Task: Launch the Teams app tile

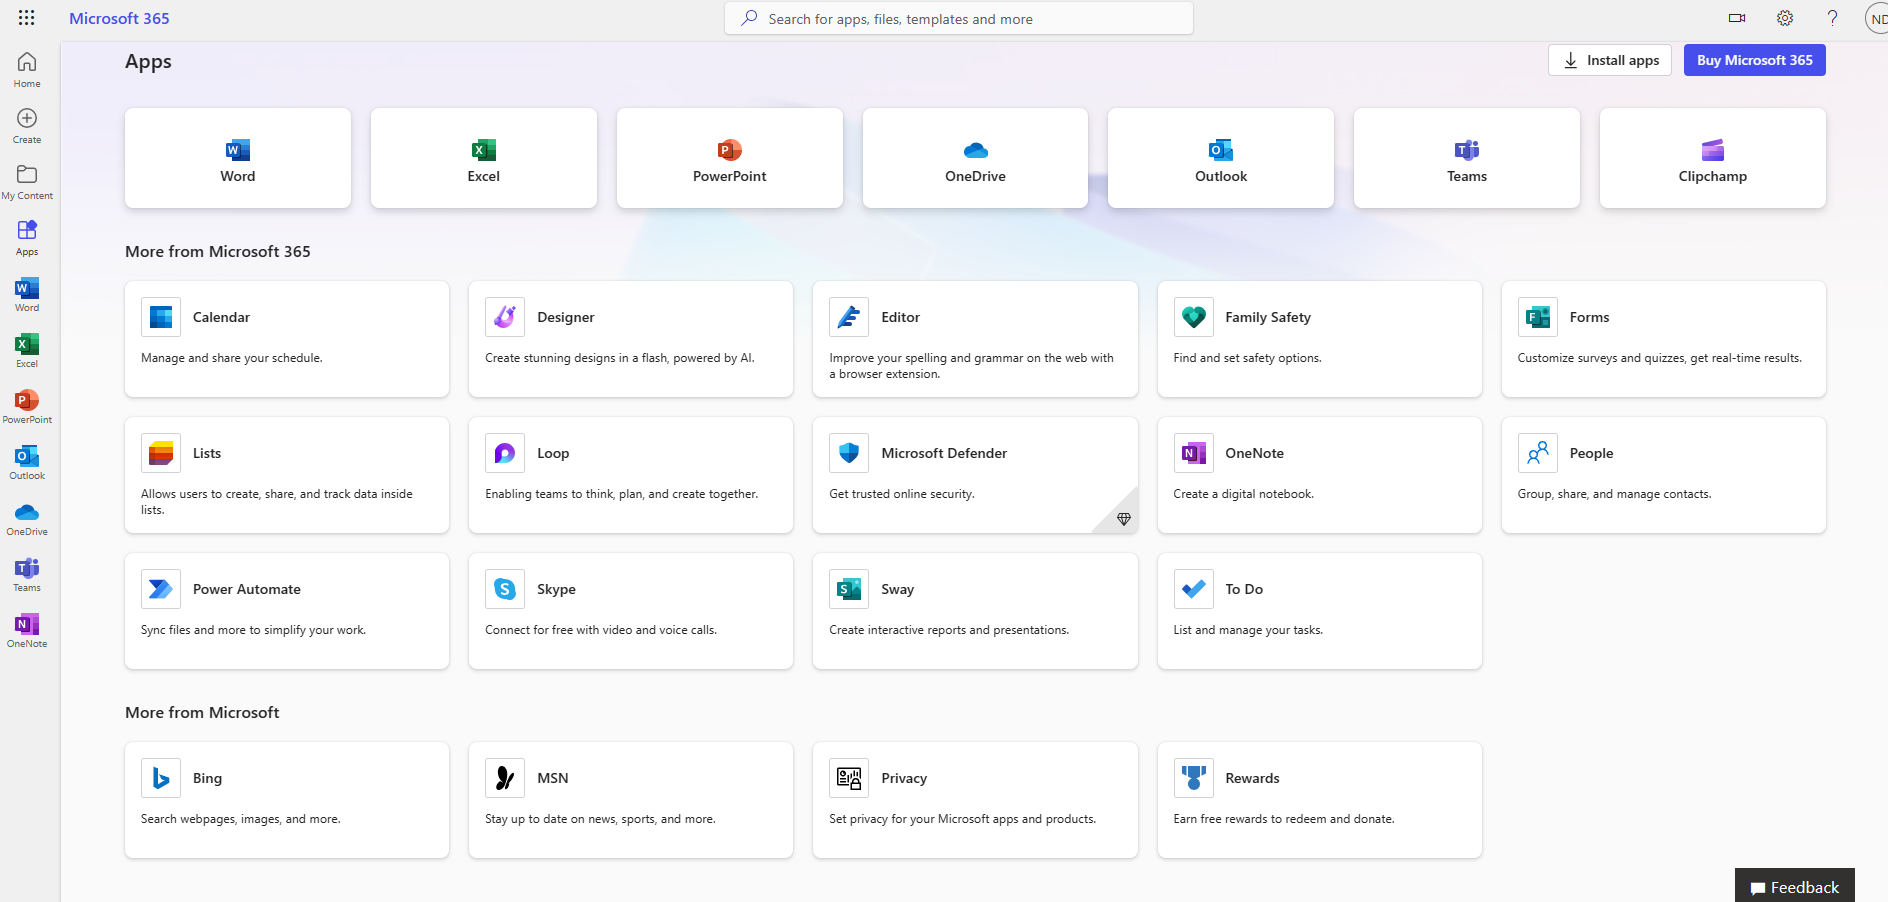Action: point(1467,158)
